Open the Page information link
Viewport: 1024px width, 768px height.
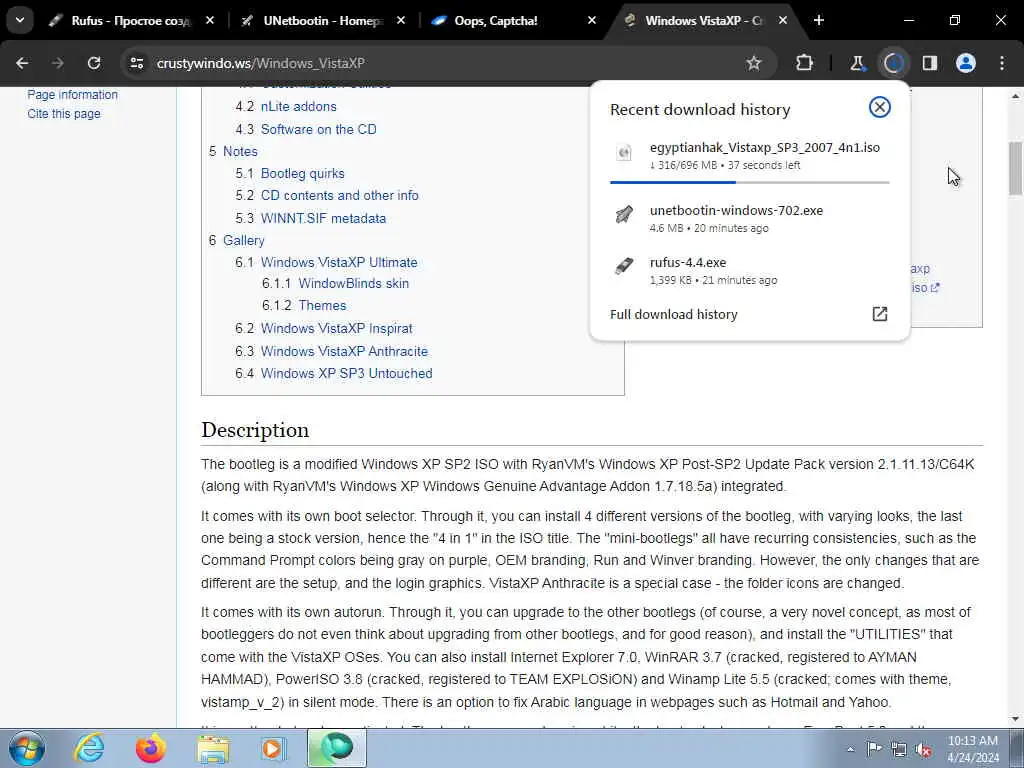[72, 95]
